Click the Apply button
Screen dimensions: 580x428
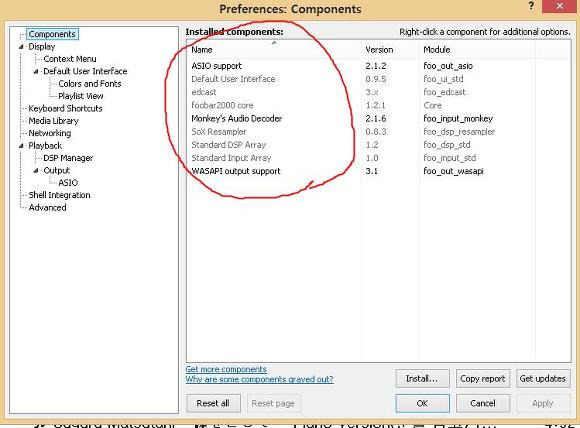click(x=543, y=403)
